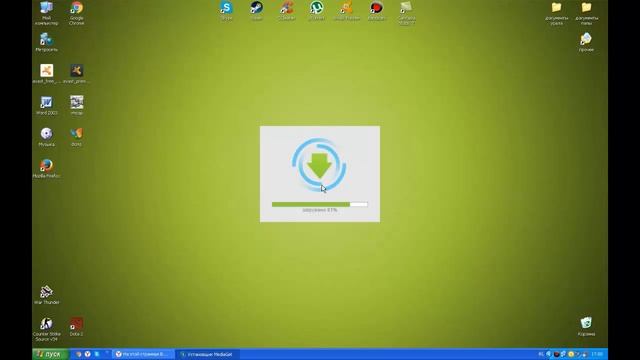The width and height of the screenshot is (640, 360).
Task: Click the system tray clock
Action: [x=597, y=354]
